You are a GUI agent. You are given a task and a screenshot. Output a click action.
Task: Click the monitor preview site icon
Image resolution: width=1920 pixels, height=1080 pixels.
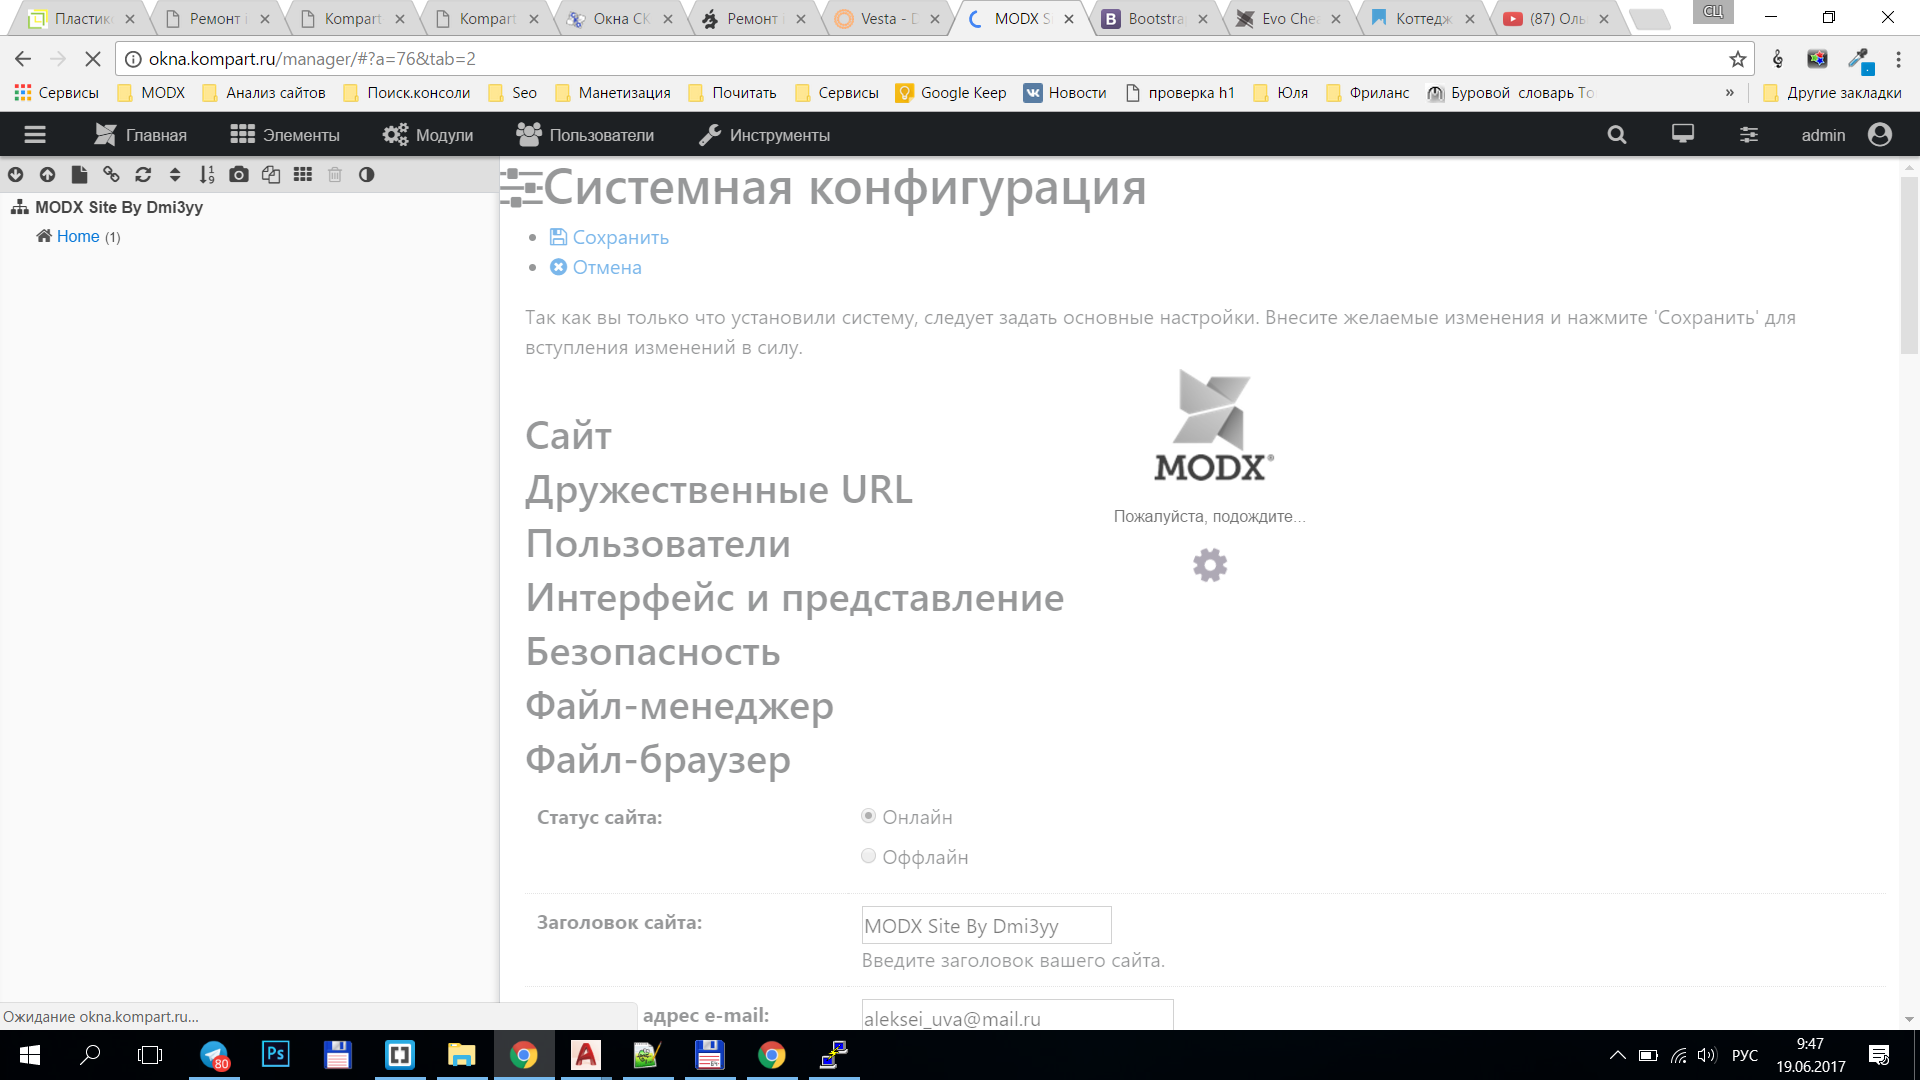[1683, 134]
